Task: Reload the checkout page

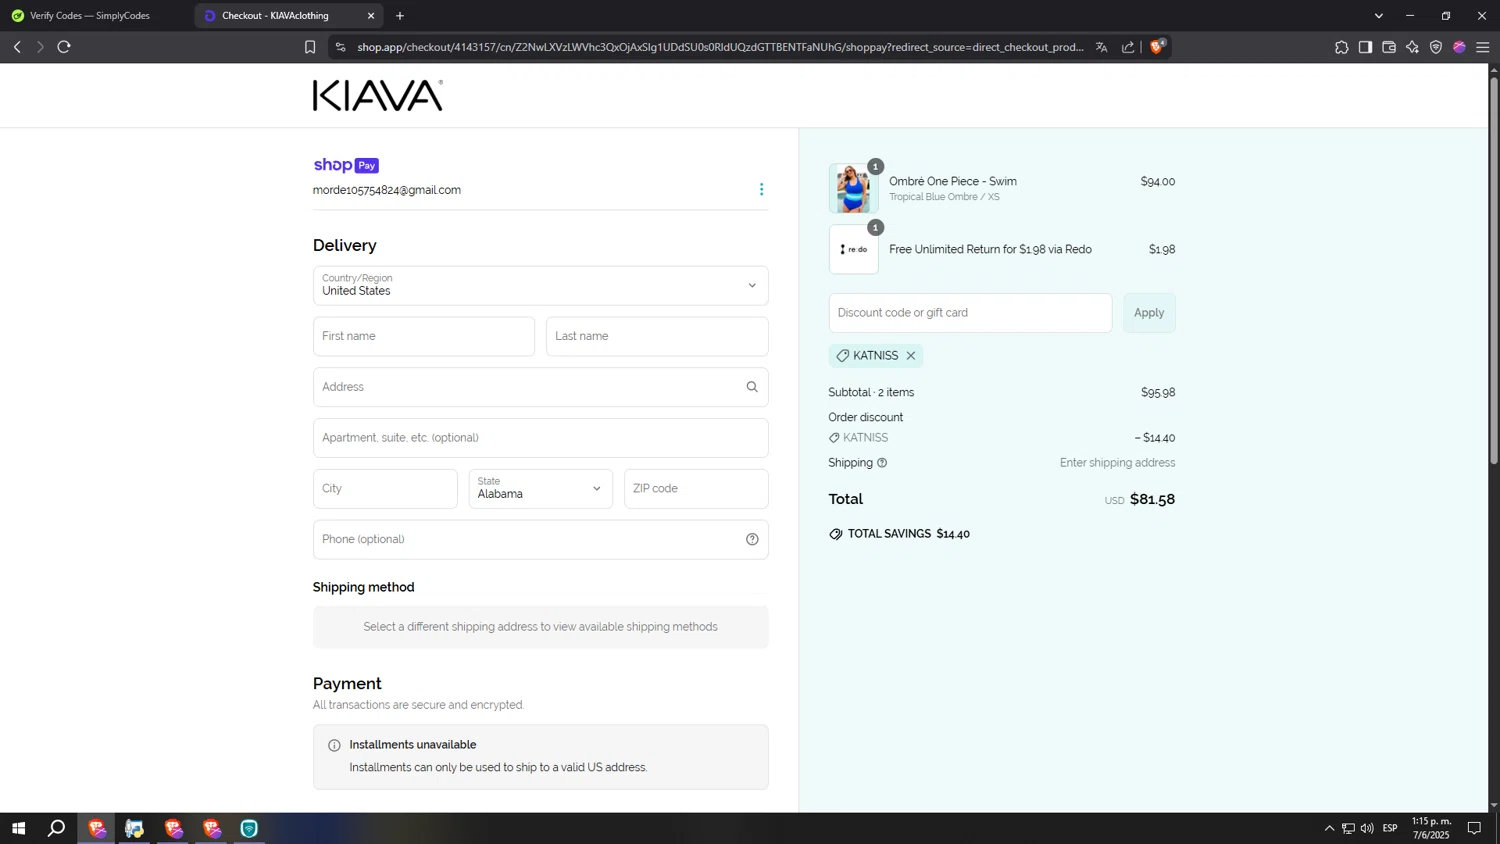Action: pyautogui.click(x=64, y=47)
